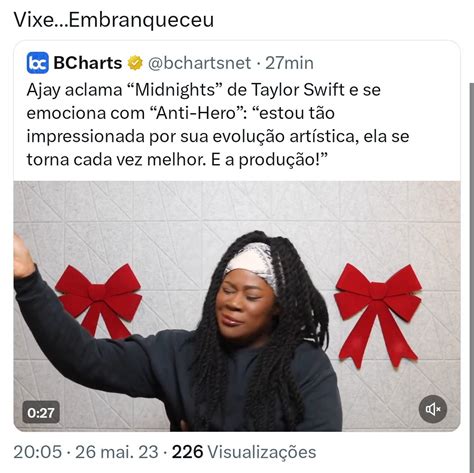Click the last line ending with produção
This screenshot has height=473, width=474.
tap(177, 160)
